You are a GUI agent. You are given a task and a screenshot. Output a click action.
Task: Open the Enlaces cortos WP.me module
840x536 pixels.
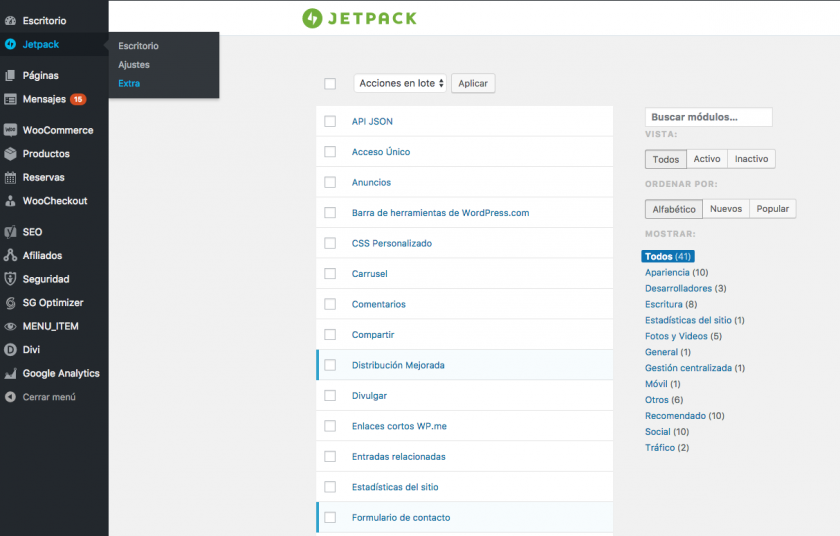point(399,426)
